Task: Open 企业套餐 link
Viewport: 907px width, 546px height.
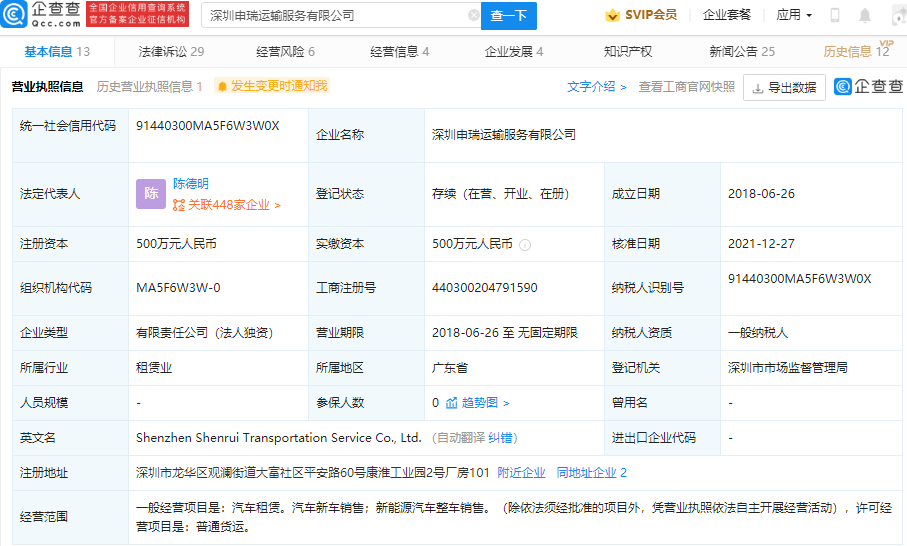Action: (x=727, y=15)
